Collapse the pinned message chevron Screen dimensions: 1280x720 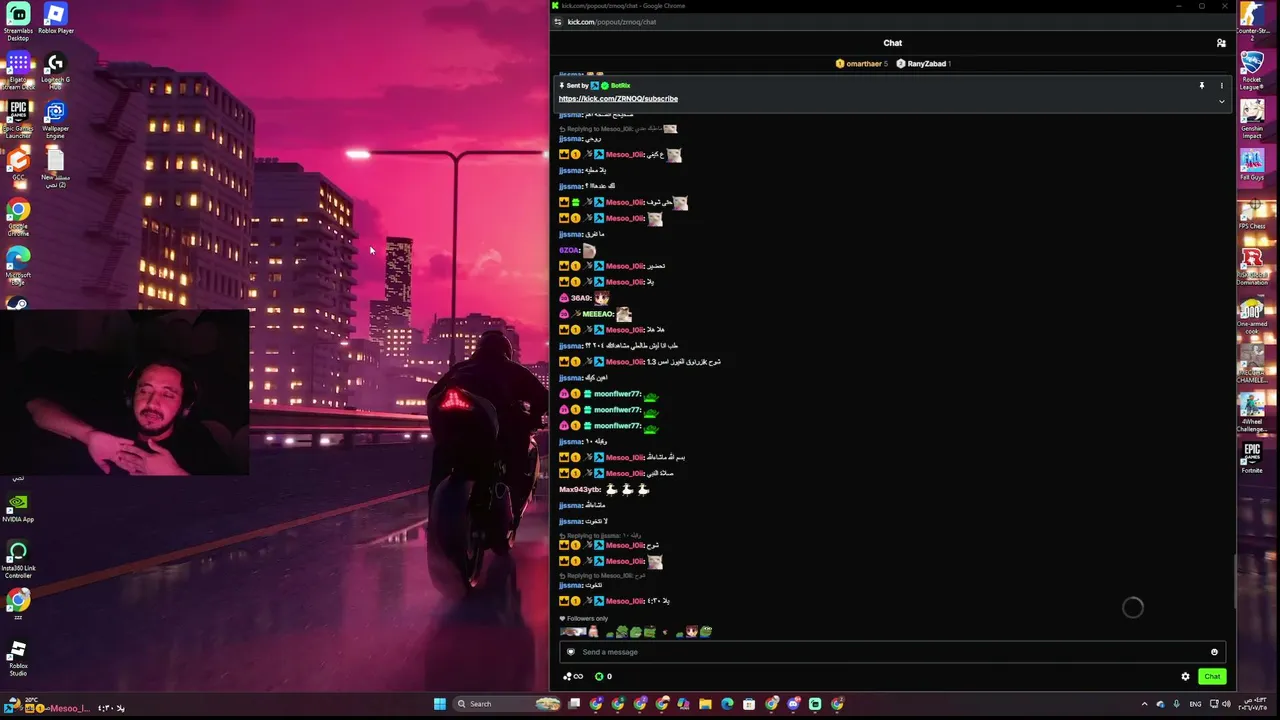click(1221, 101)
